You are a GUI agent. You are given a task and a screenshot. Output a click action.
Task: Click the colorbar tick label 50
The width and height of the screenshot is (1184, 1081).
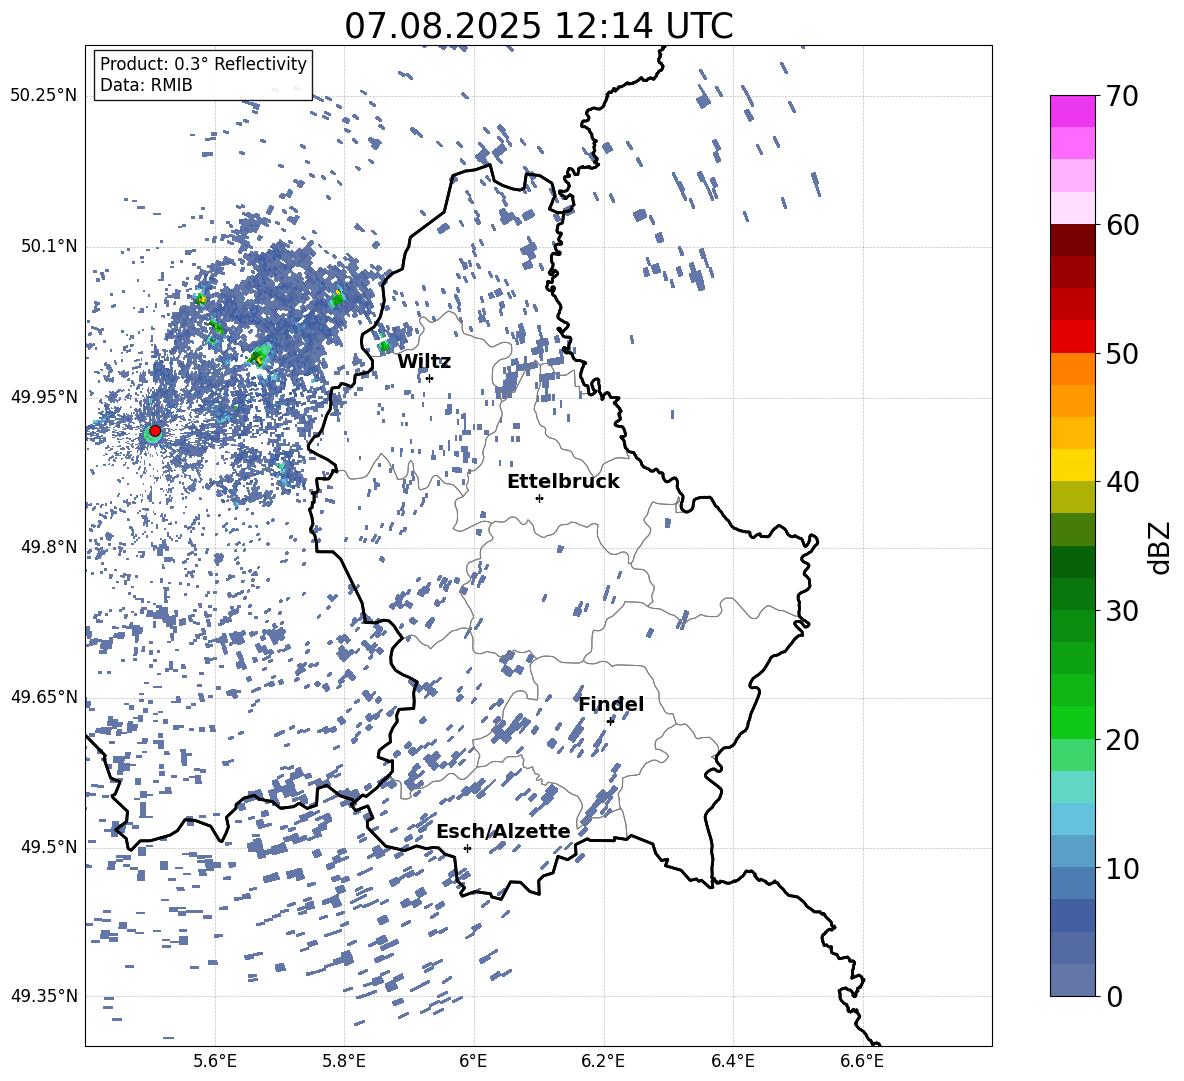(1122, 353)
